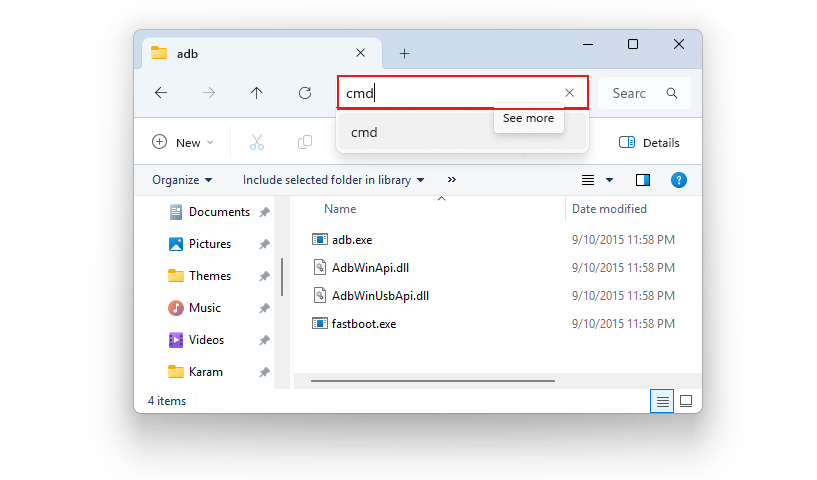
Task: Switch to details list view icon
Action: click(662, 401)
